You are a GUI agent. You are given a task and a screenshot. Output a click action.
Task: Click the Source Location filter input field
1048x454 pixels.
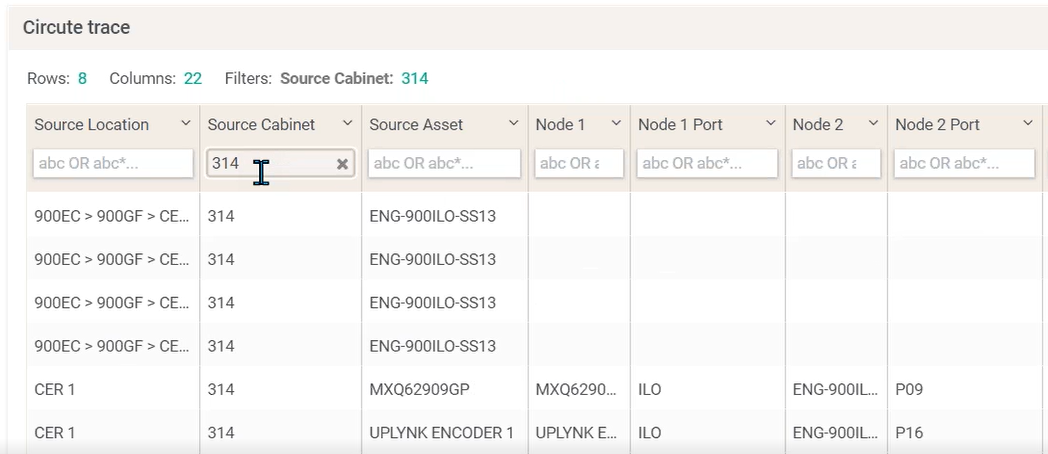pos(113,163)
